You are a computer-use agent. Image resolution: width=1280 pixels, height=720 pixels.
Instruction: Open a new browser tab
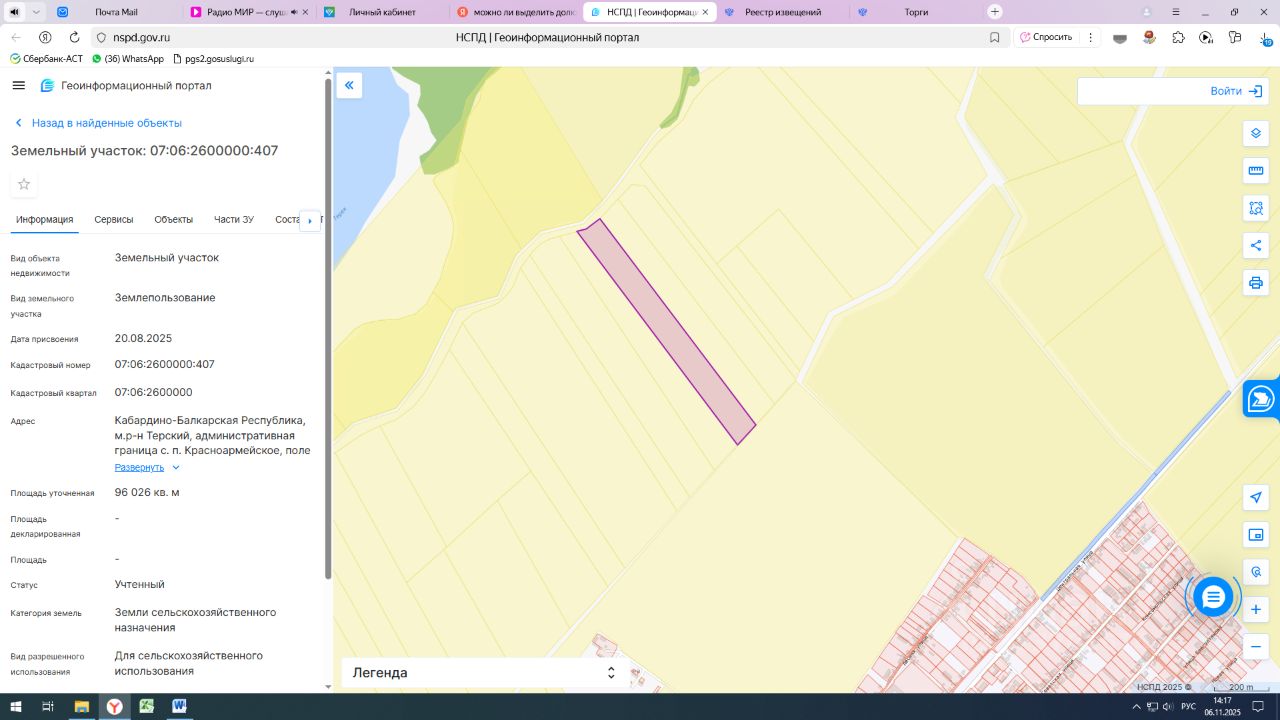click(x=995, y=12)
